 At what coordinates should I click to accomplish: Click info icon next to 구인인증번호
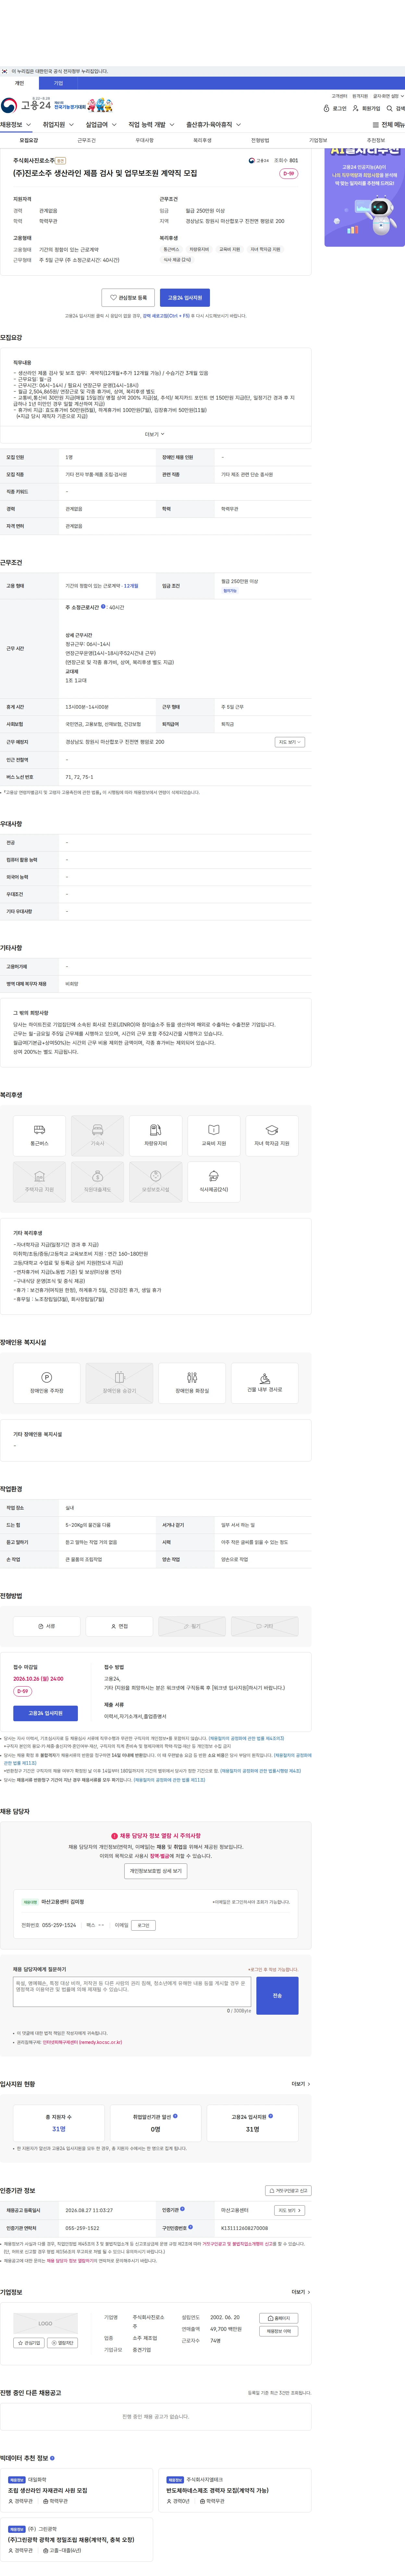190,2227
